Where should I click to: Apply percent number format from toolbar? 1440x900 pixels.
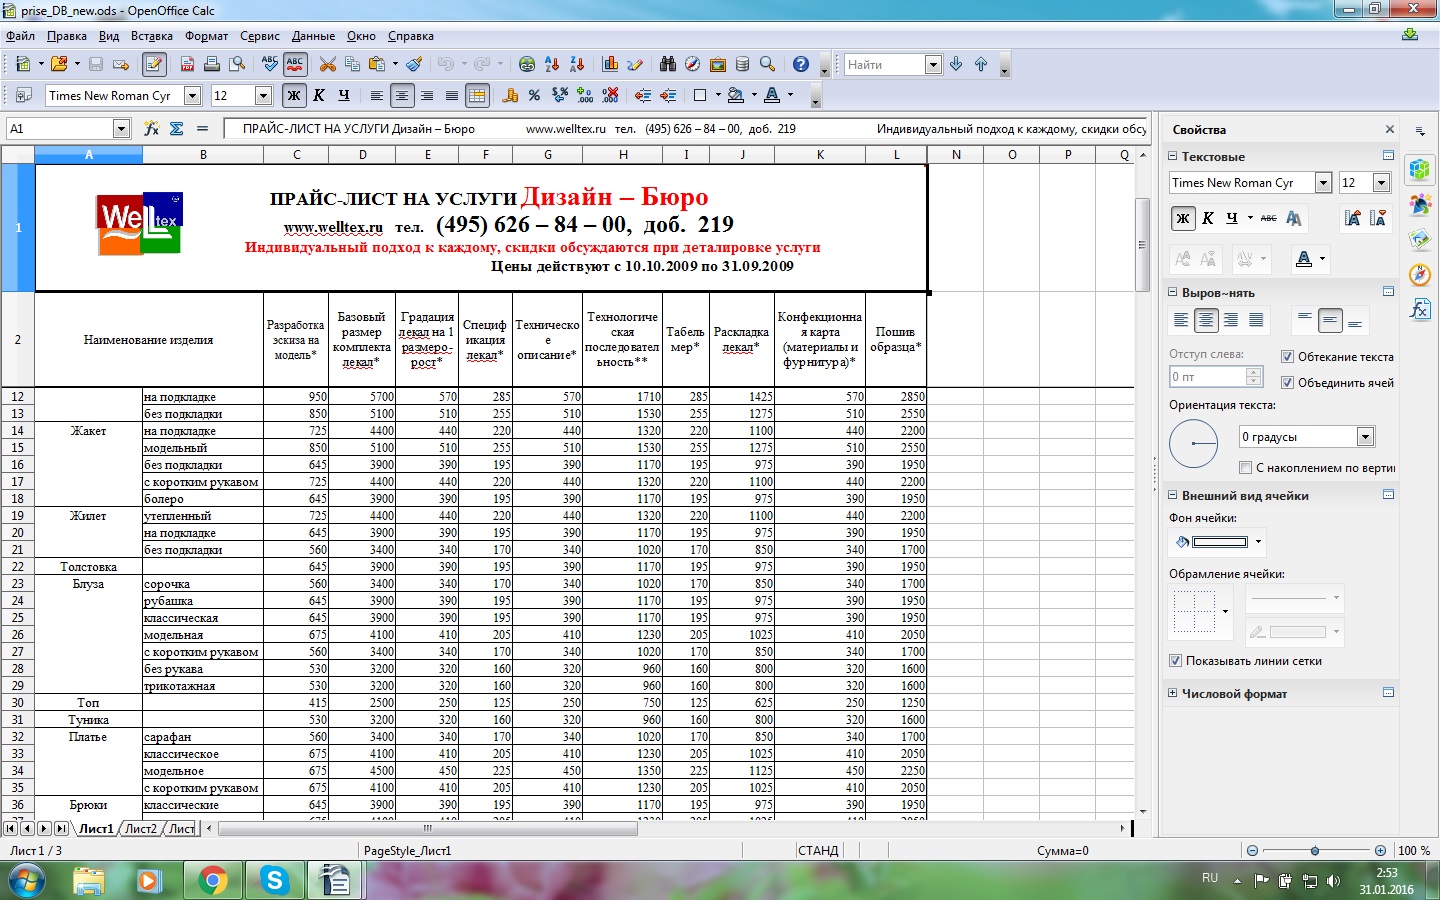click(x=534, y=96)
